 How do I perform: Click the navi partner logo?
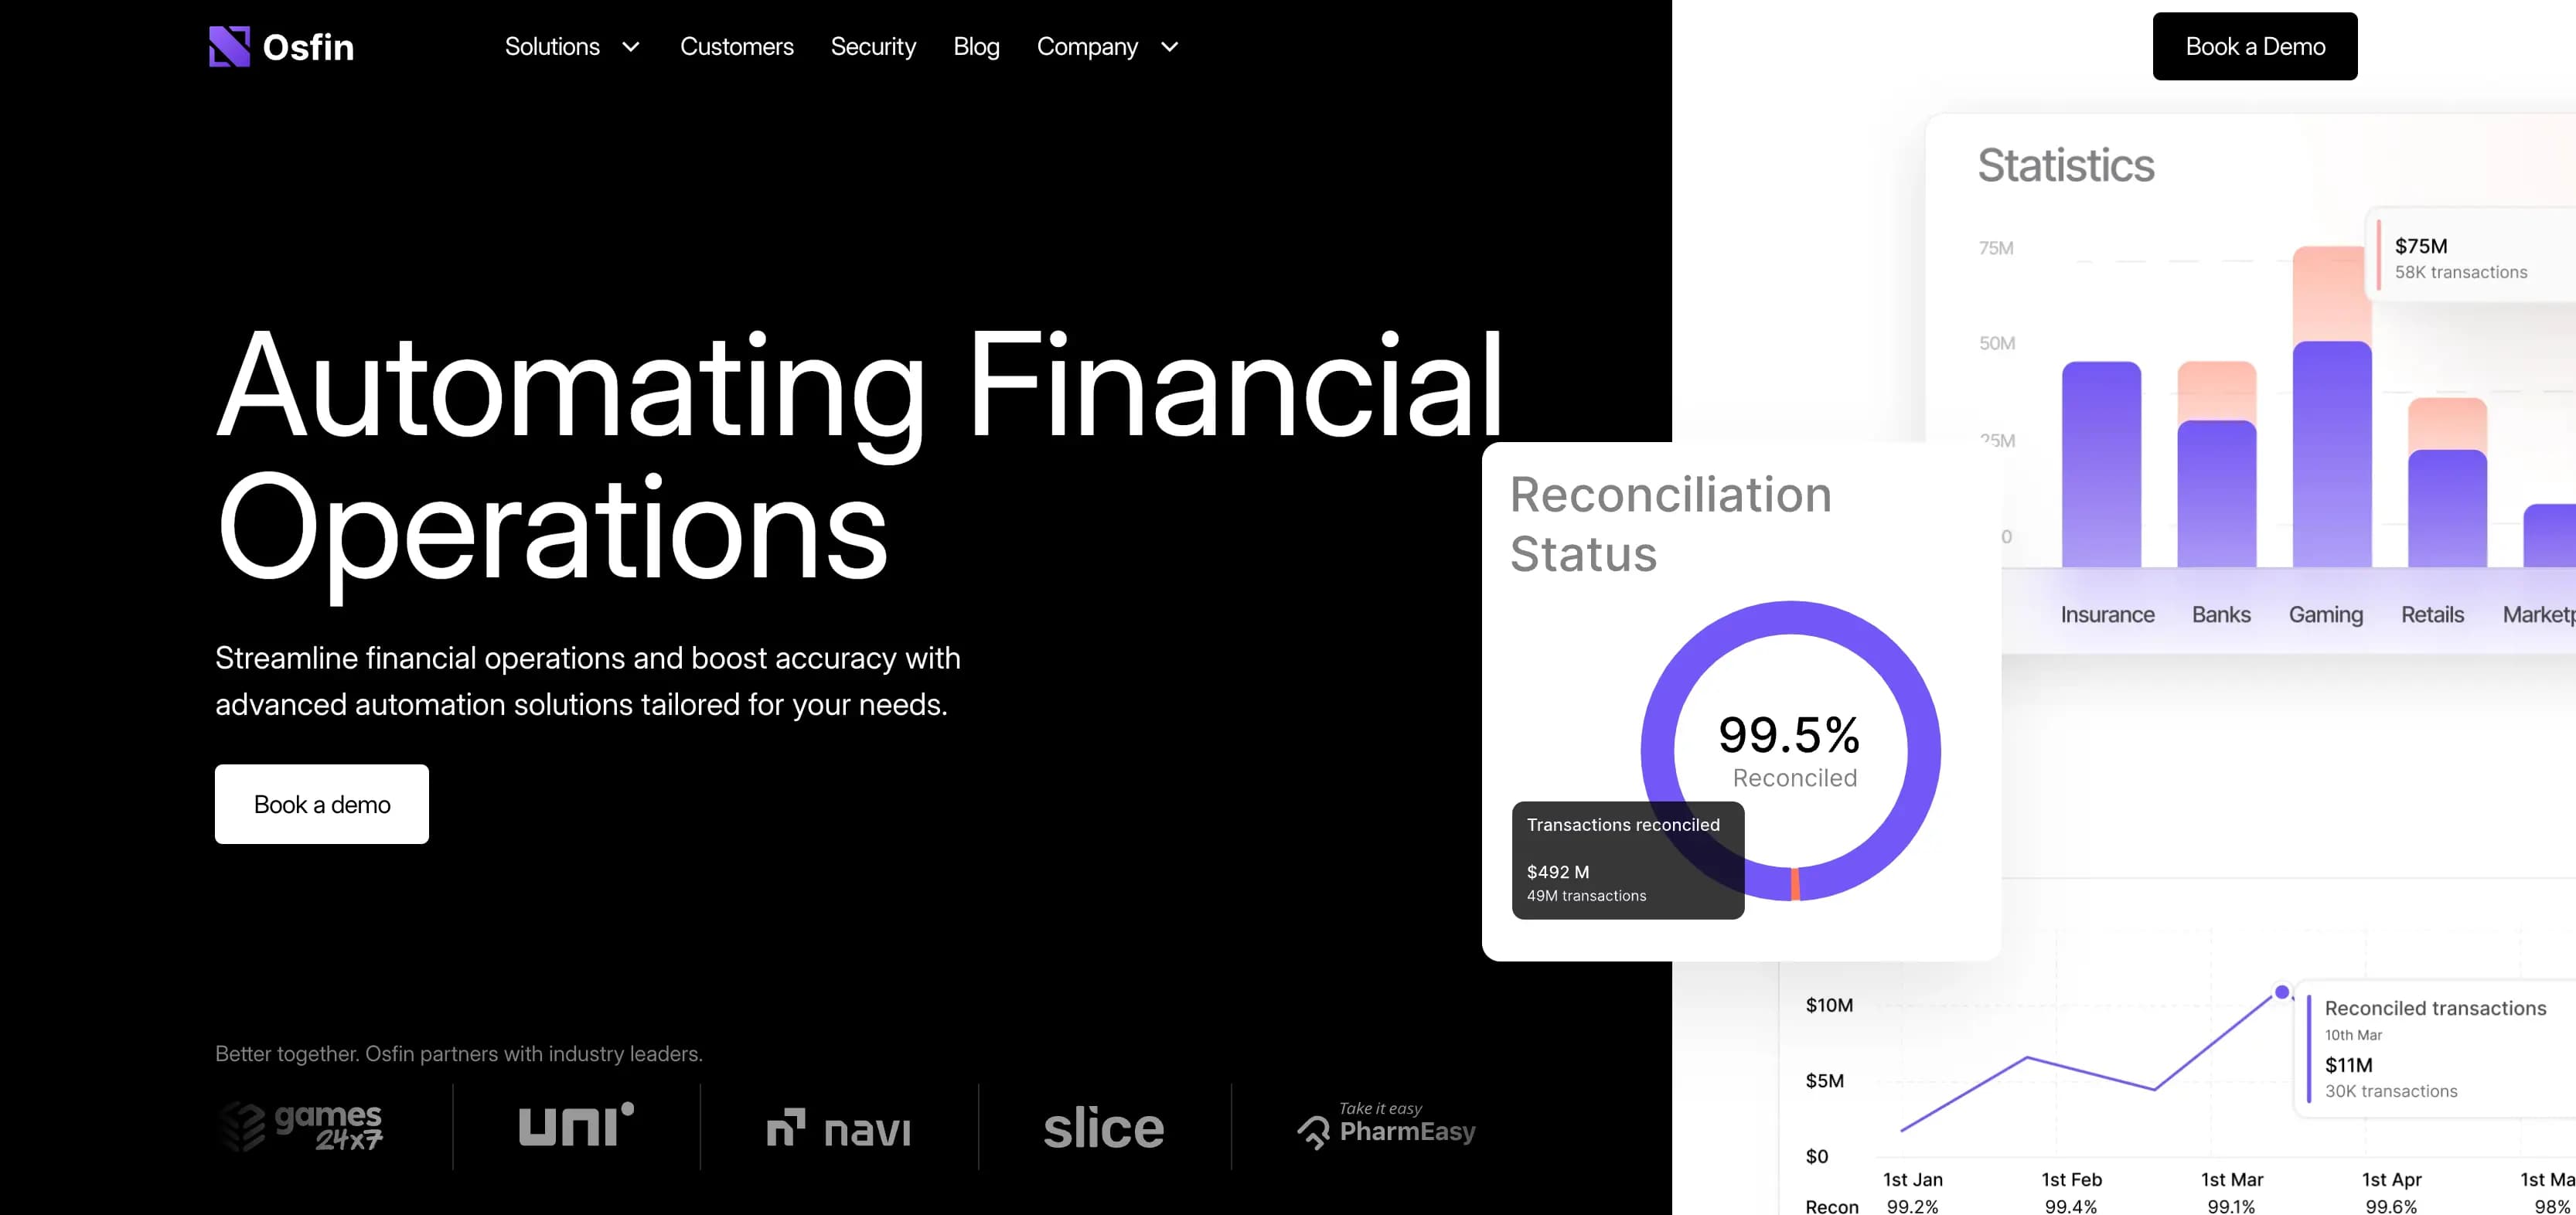click(x=838, y=1128)
